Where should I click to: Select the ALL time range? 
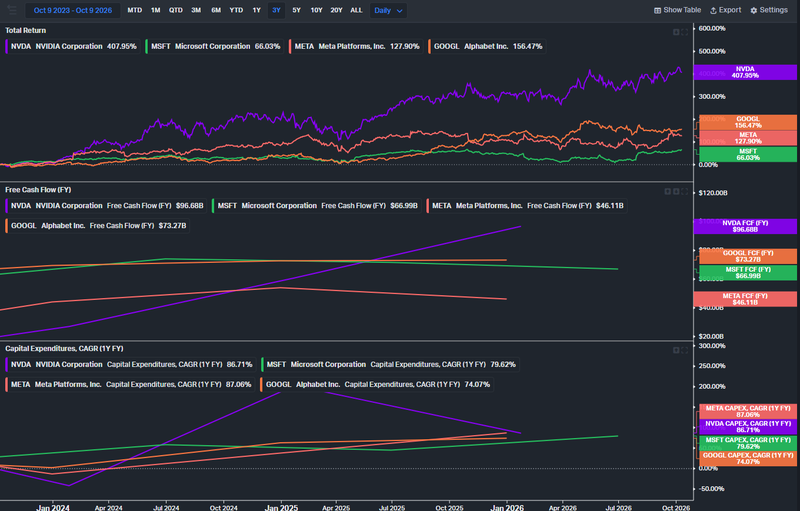coord(356,10)
